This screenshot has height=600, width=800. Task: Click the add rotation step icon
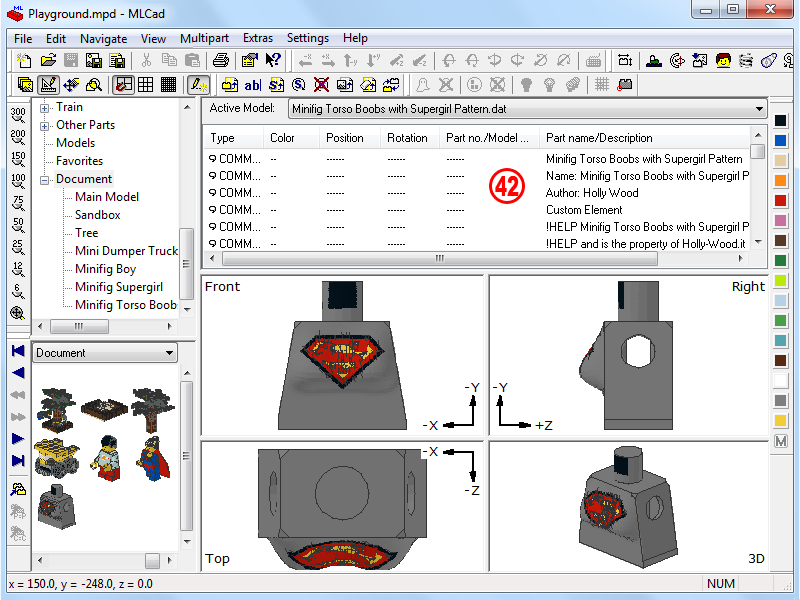click(x=298, y=85)
